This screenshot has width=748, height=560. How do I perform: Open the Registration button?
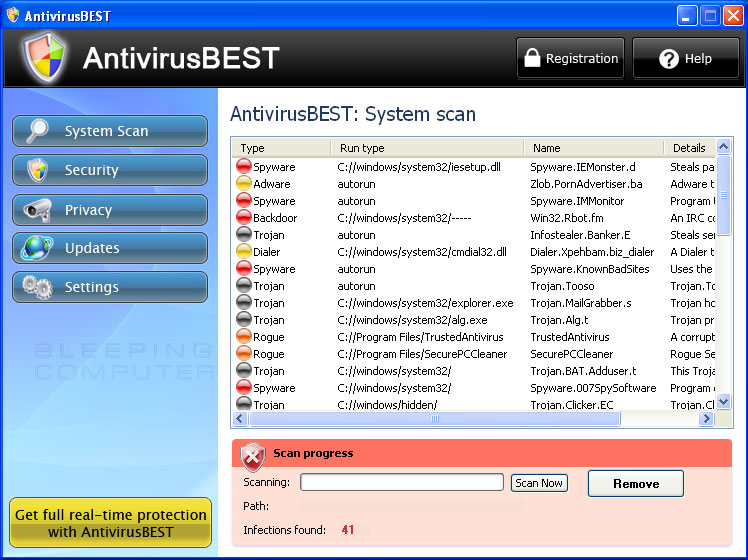pos(570,59)
